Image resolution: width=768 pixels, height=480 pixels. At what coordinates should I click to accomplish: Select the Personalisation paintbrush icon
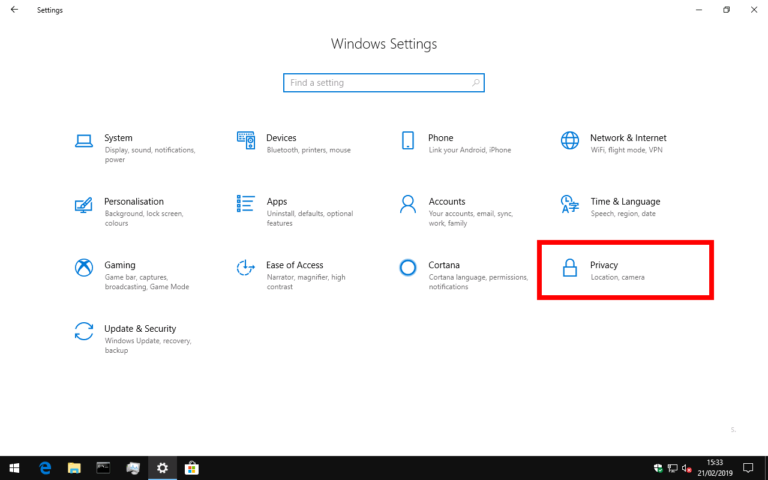83,205
